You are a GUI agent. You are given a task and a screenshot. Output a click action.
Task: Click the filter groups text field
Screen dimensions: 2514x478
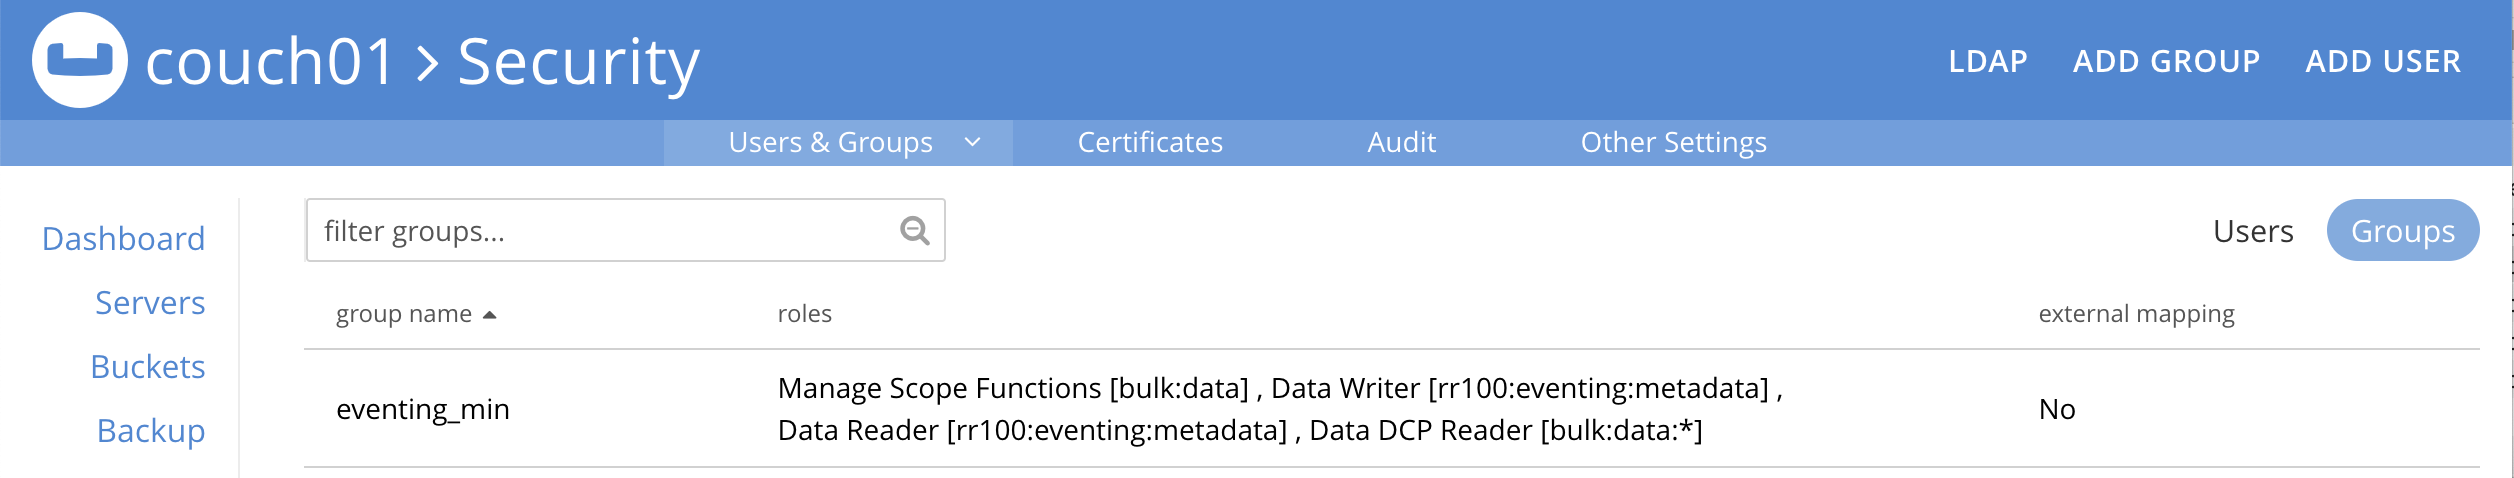pos(600,231)
